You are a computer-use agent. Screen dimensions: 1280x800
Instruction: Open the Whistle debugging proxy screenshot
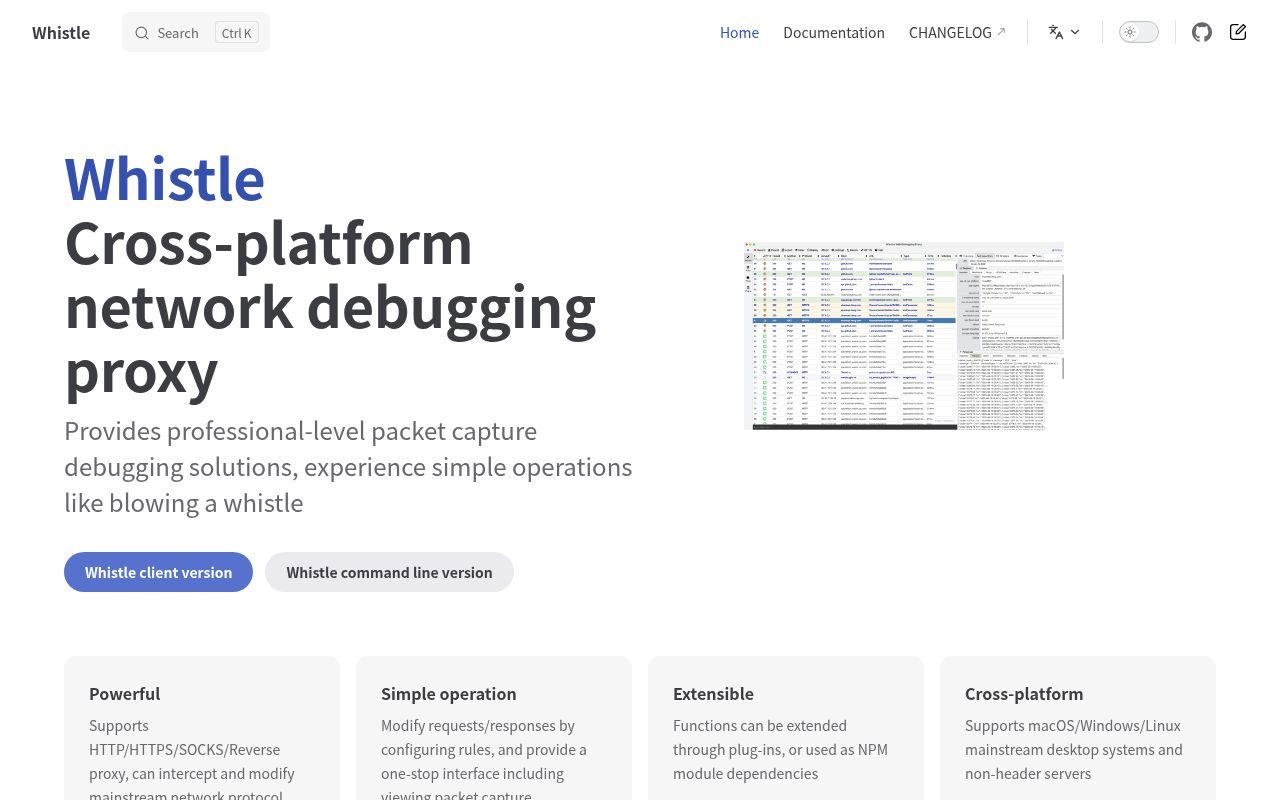[904, 336]
